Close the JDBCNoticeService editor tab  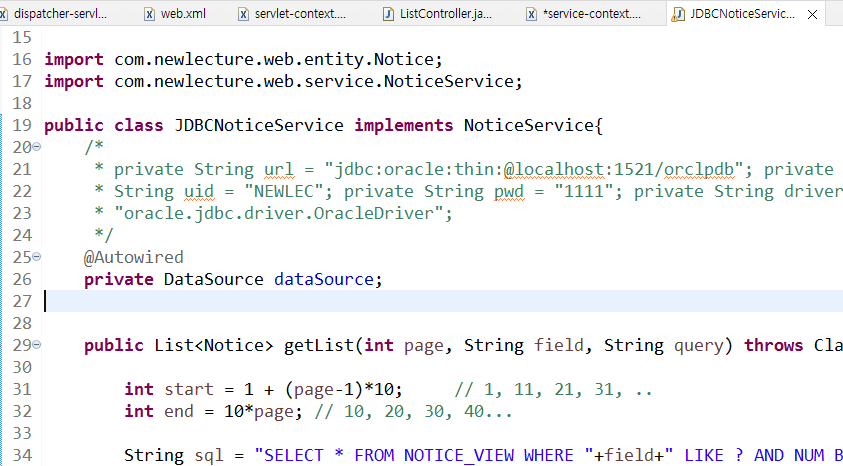812,15
